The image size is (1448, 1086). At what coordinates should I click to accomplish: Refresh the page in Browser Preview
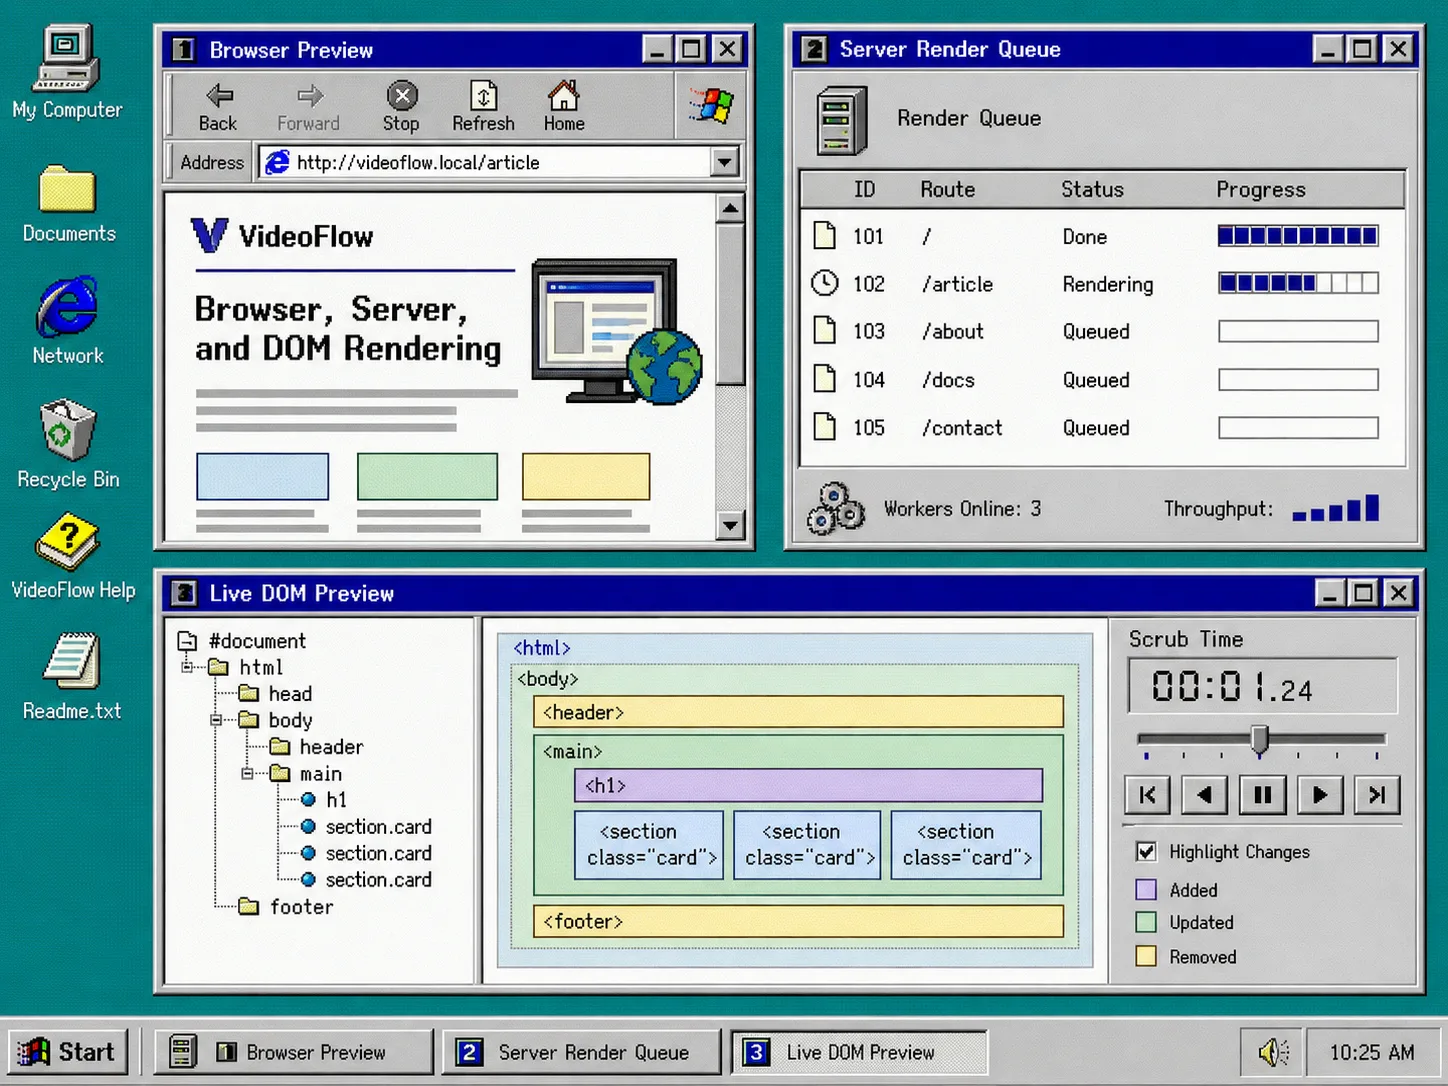click(x=483, y=107)
